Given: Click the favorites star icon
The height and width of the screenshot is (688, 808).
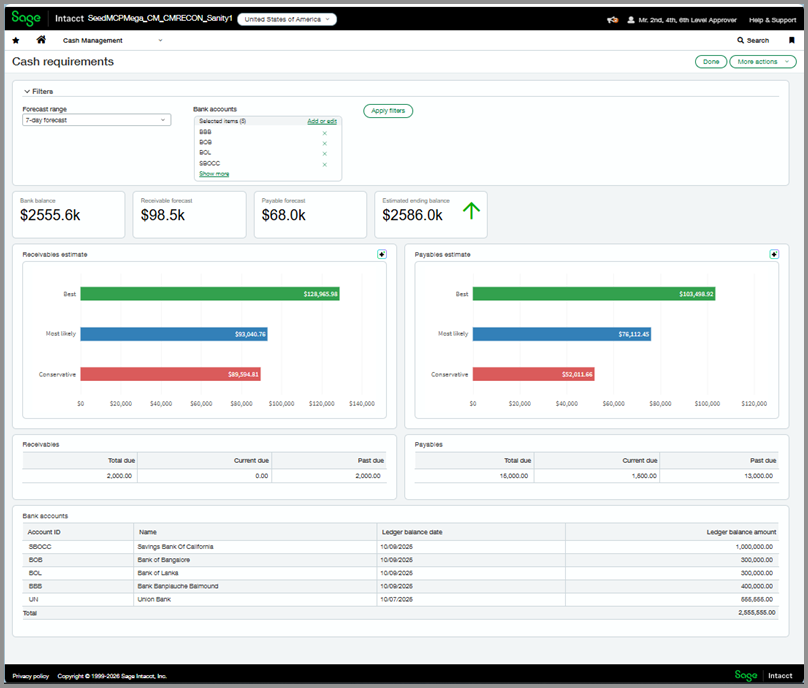Looking at the screenshot, I should click(x=15, y=40).
